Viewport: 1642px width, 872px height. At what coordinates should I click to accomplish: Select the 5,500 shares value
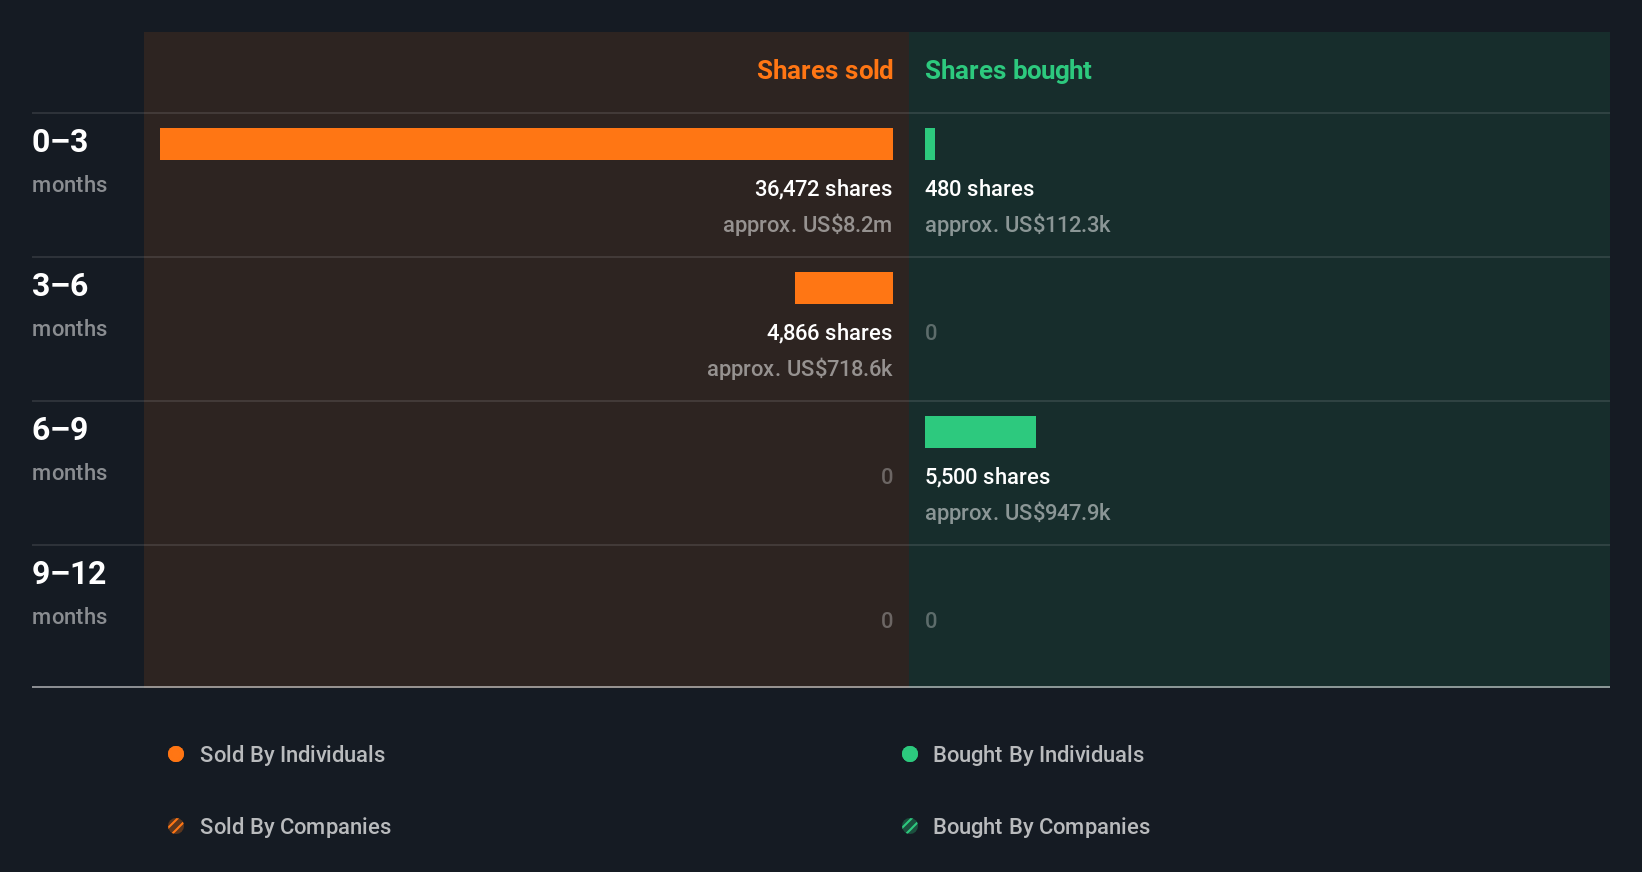(987, 476)
